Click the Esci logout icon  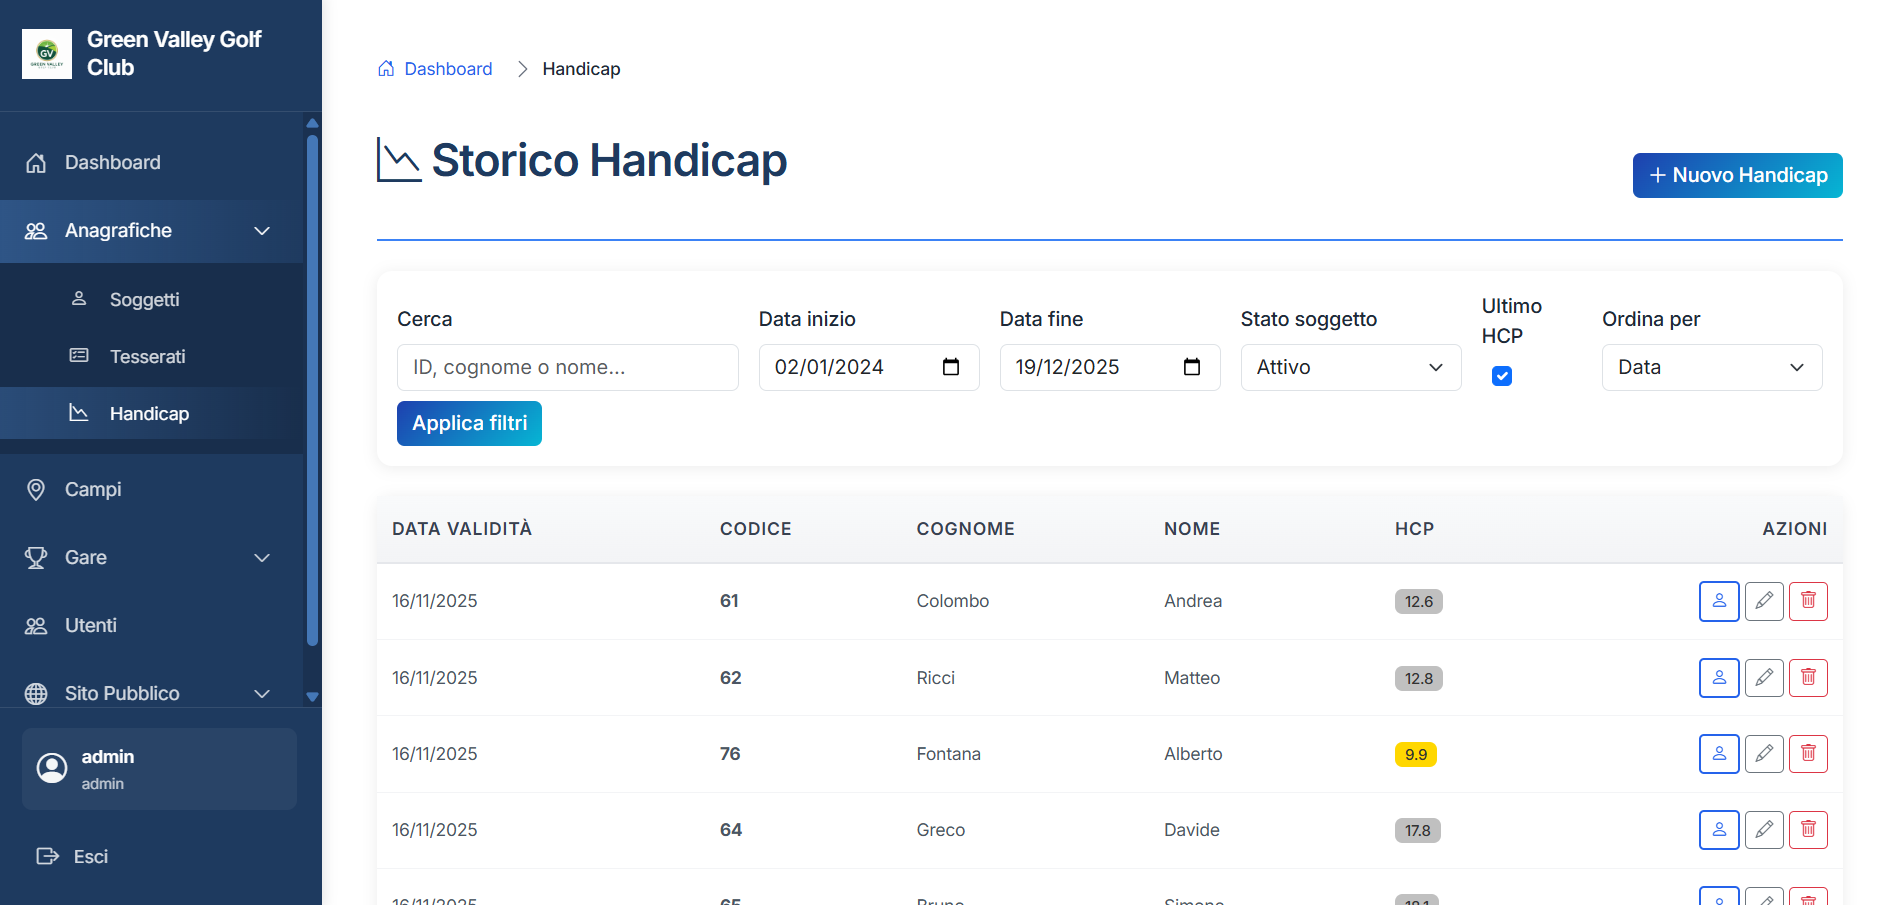pyautogui.click(x=48, y=856)
